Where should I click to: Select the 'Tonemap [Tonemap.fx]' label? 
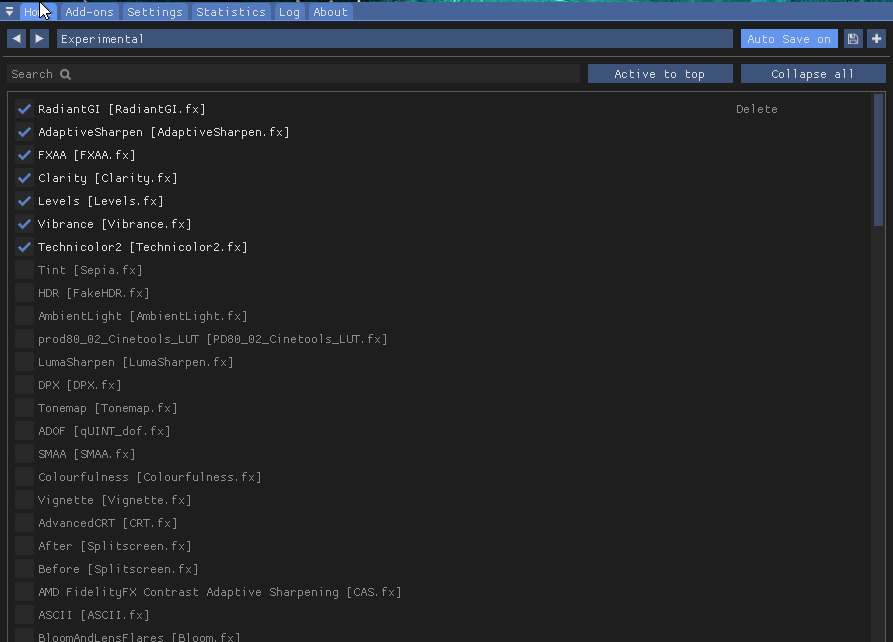coord(108,408)
